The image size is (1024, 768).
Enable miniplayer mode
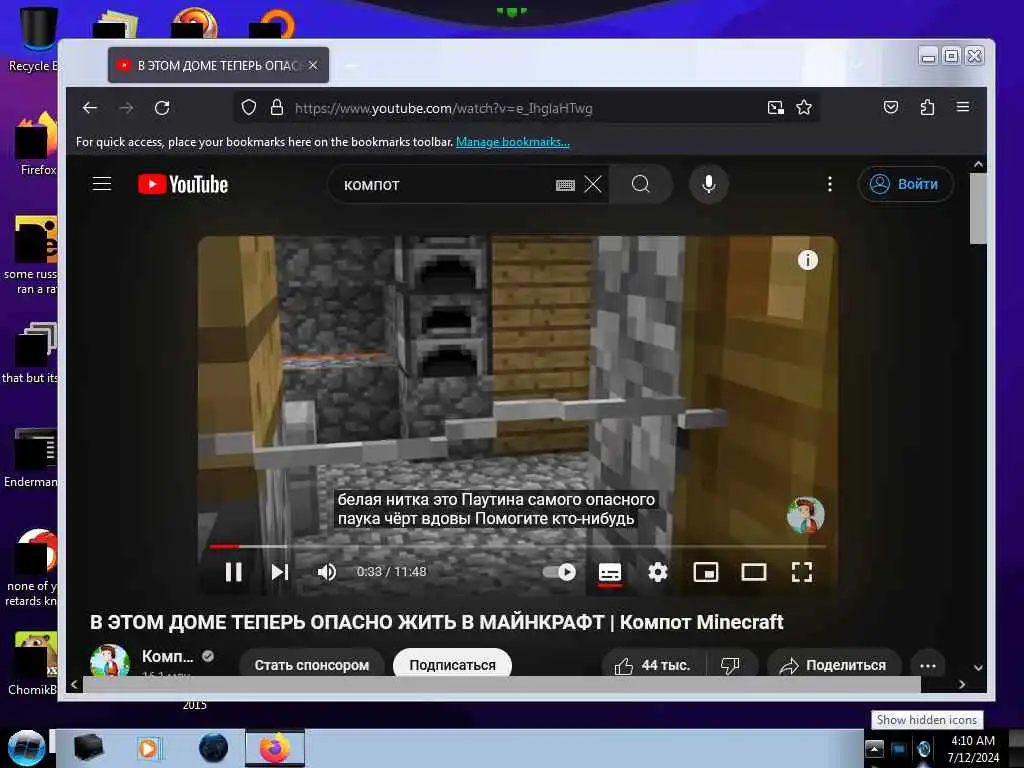click(706, 573)
